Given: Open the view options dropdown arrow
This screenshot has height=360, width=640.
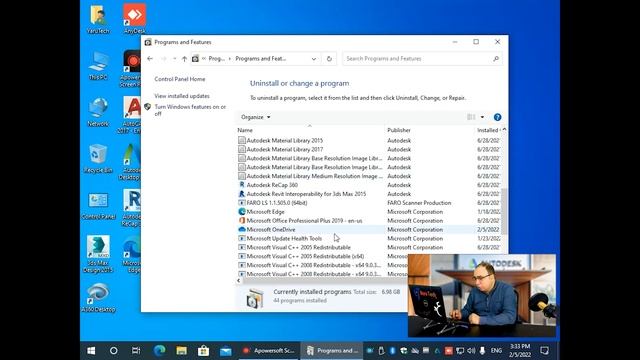Looking at the screenshot, I should 482,117.
